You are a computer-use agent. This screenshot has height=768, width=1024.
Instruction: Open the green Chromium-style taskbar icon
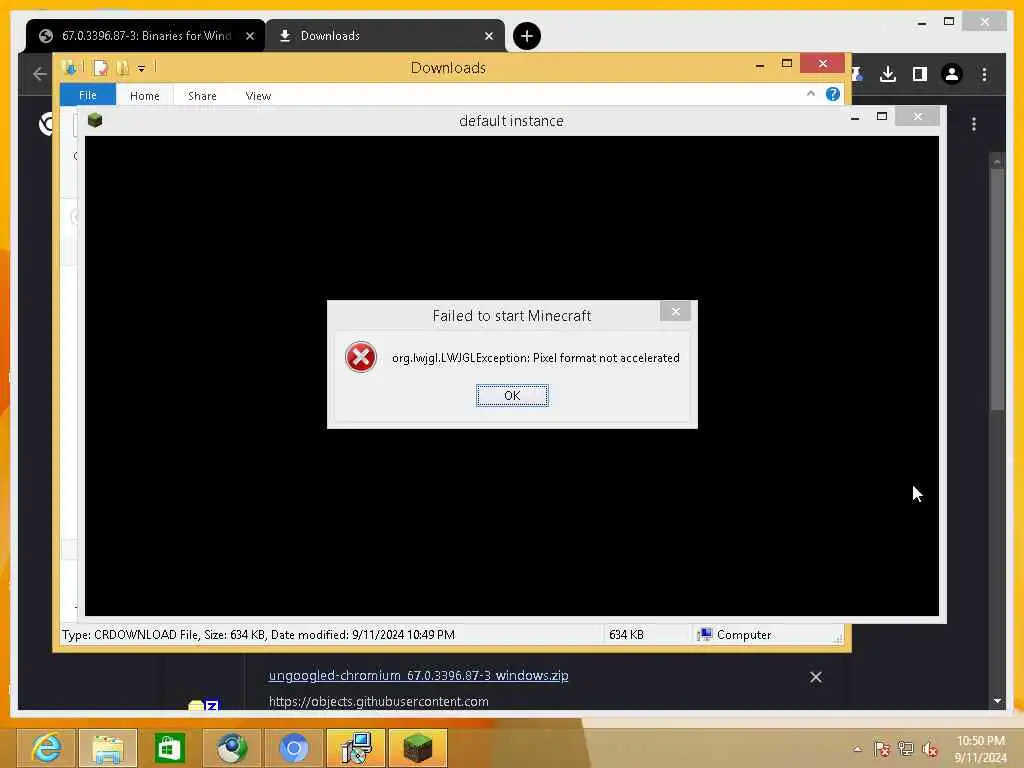click(x=232, y=748)
